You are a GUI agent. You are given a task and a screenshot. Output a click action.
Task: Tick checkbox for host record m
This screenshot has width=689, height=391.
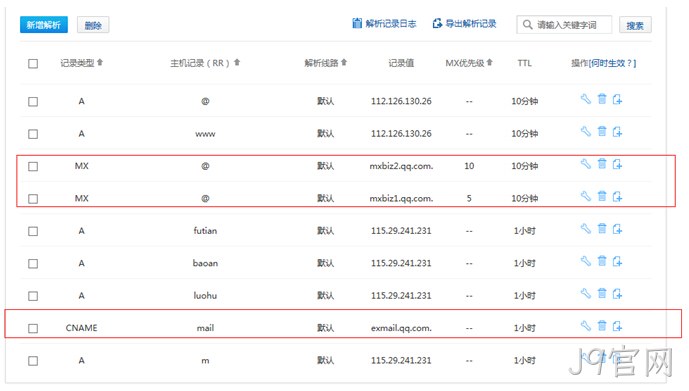33,361
